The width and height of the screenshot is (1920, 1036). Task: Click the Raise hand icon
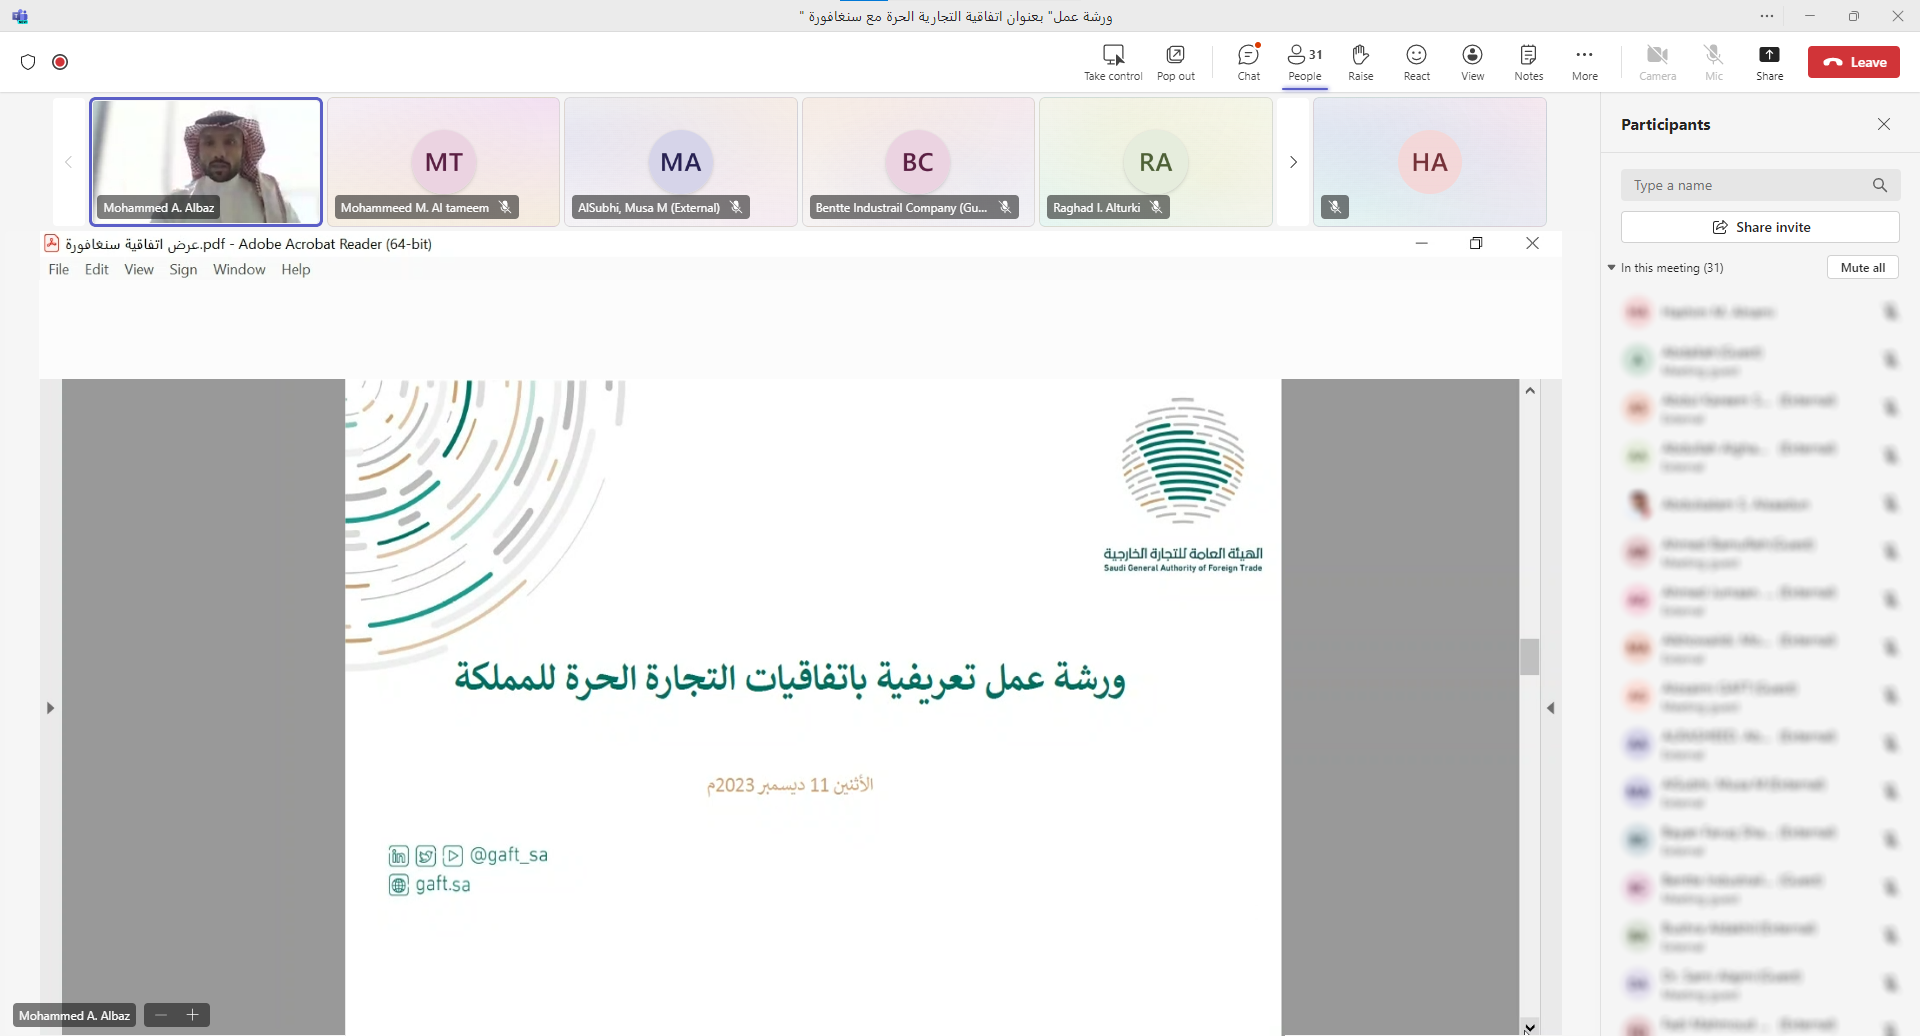point(1360,62)
